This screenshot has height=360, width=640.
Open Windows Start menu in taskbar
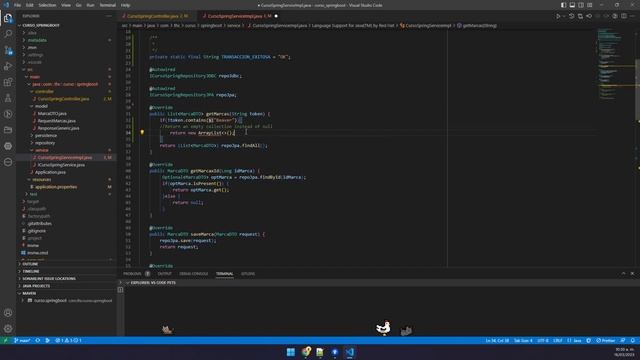click(x=291, y=352)
